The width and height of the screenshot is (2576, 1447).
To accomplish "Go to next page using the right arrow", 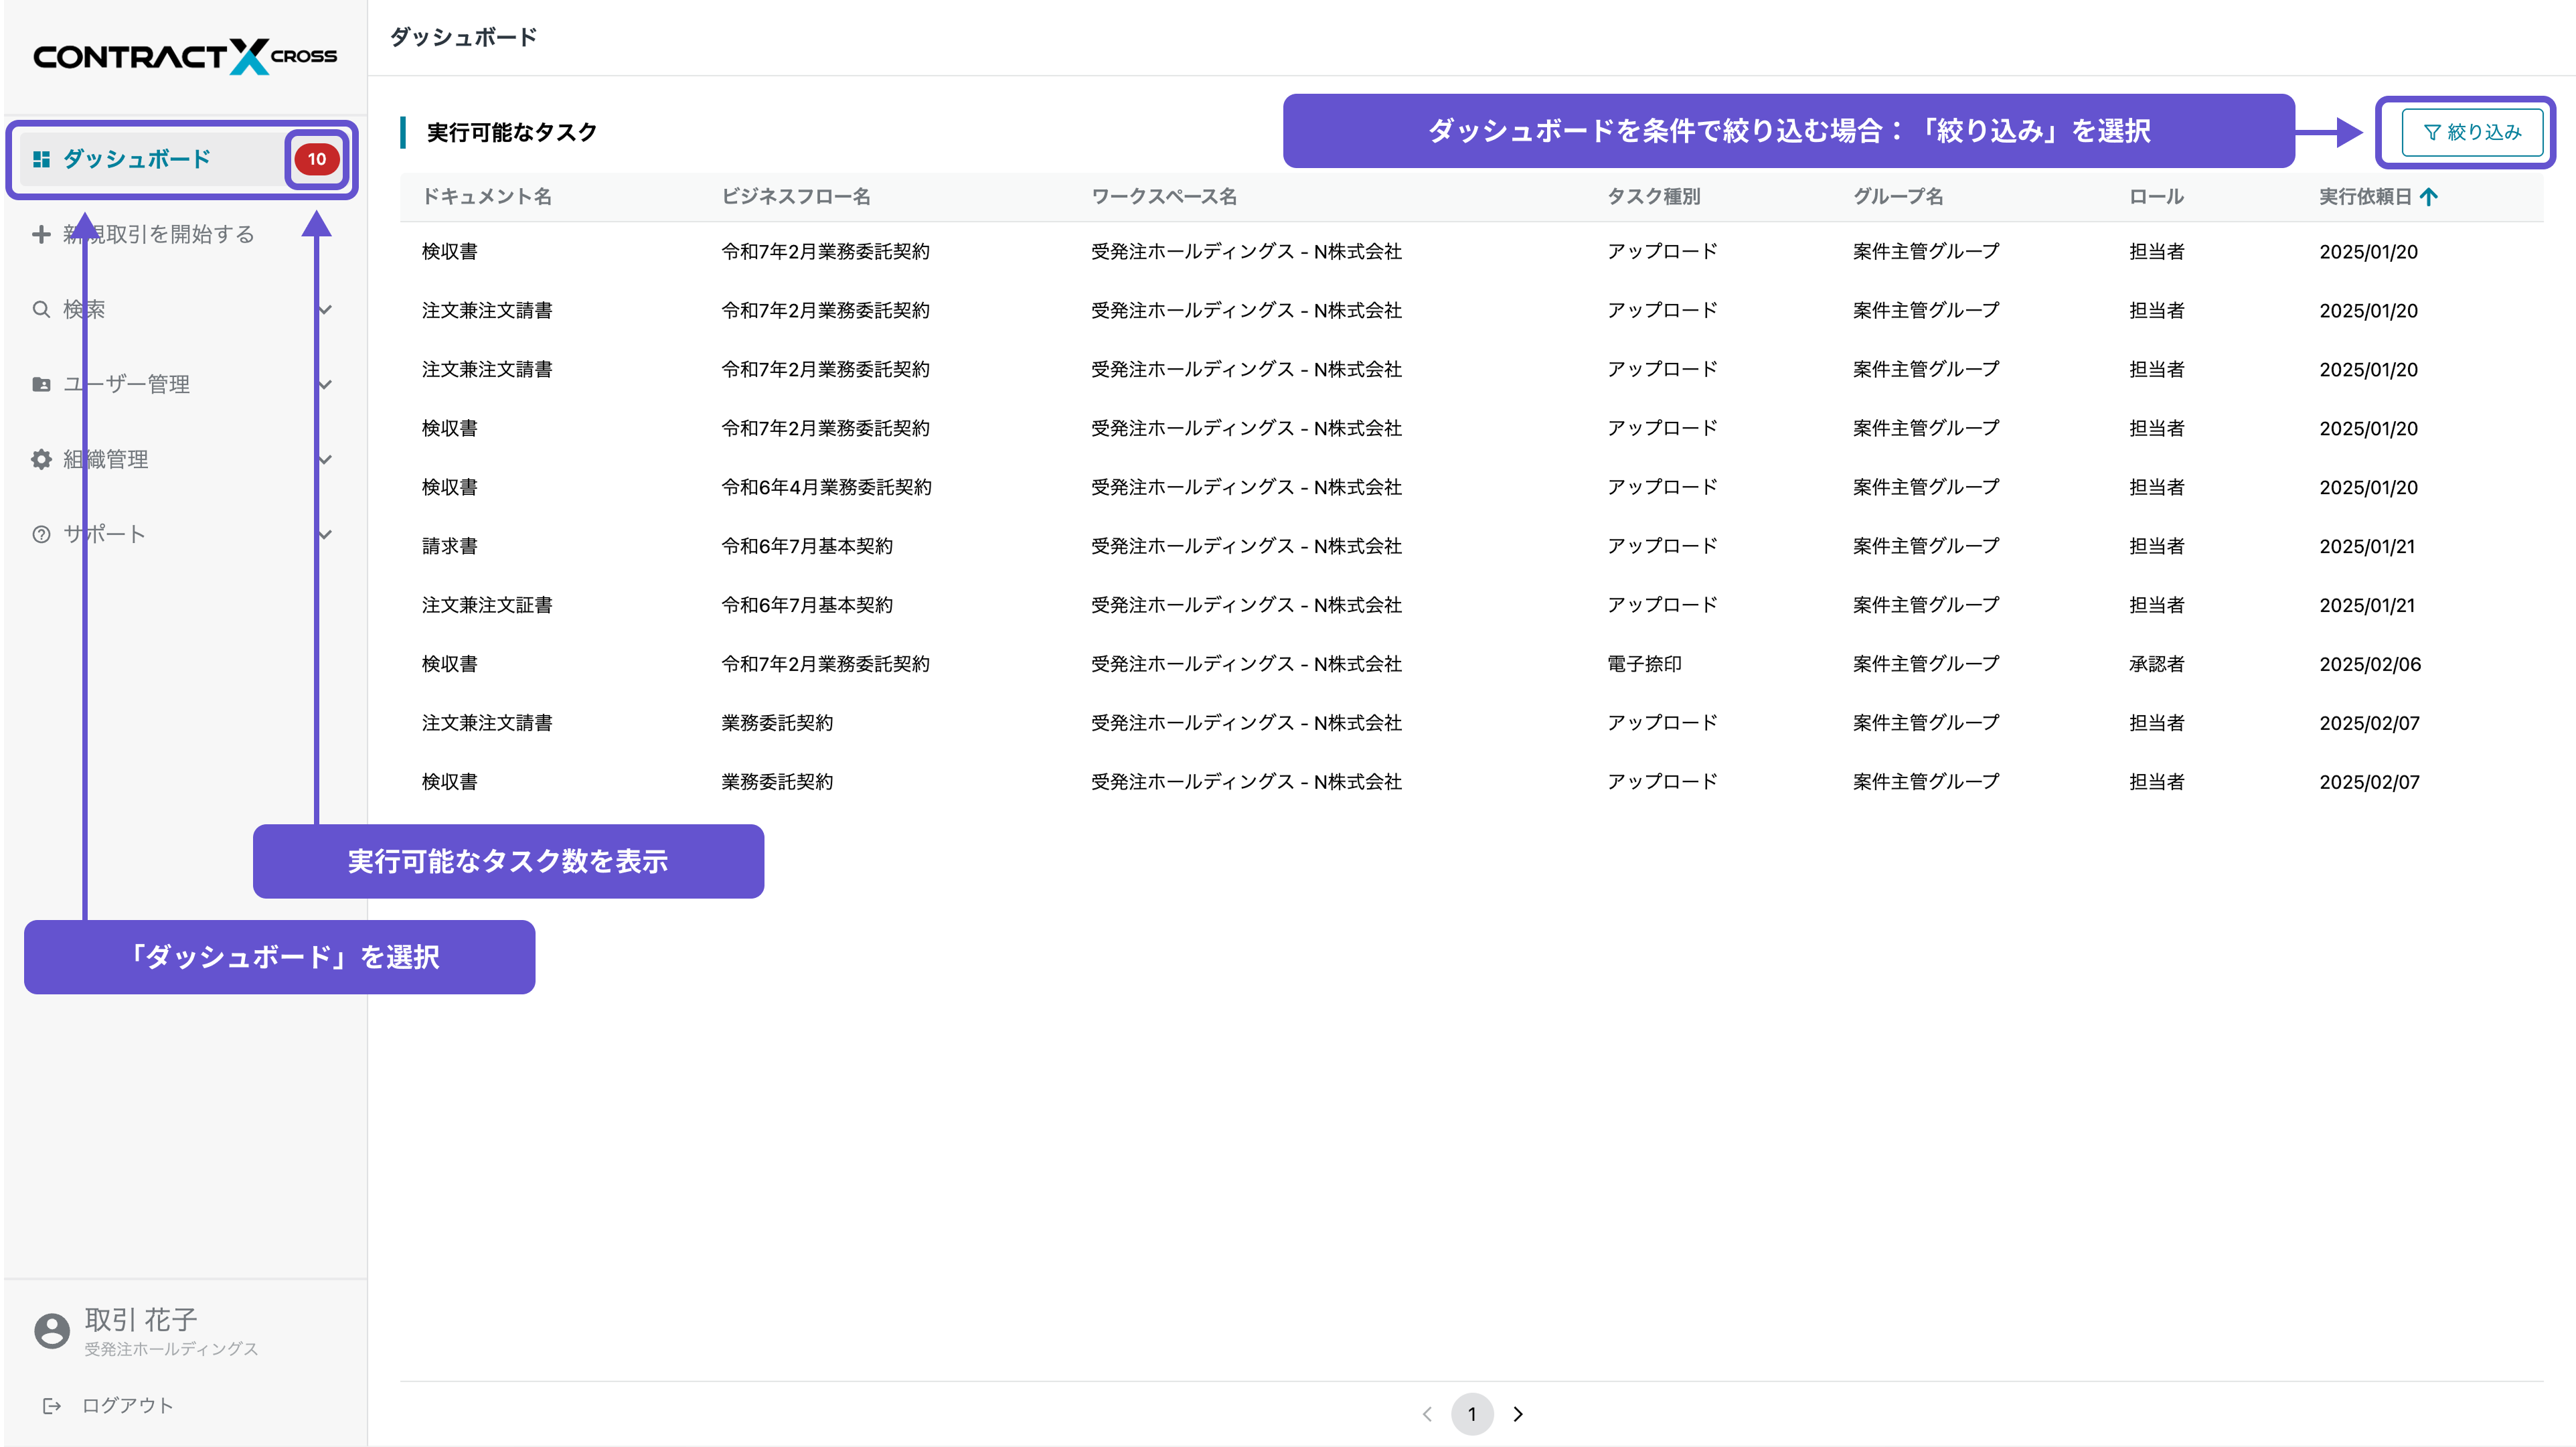I will [1519, 1414].
